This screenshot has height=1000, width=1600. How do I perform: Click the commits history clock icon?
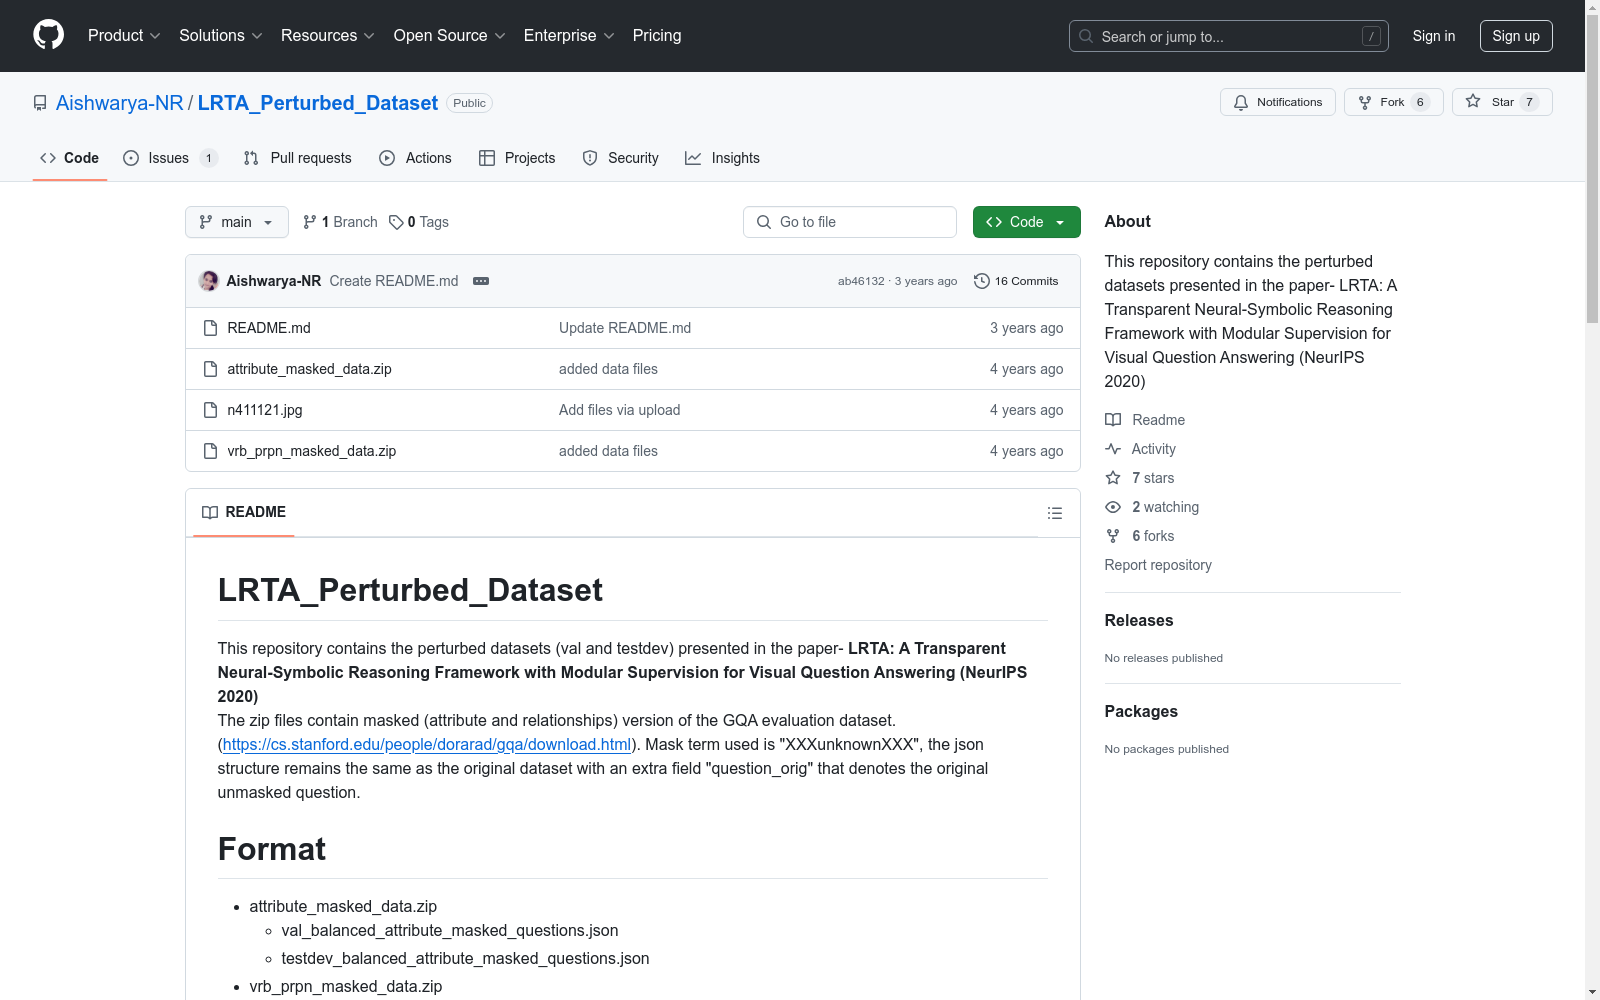tap(982, 281)
